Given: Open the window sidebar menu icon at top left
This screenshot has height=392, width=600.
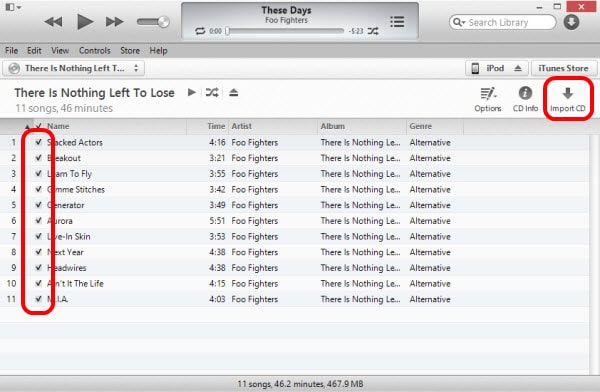Looking at the screenshot, I should pos(13,7).
